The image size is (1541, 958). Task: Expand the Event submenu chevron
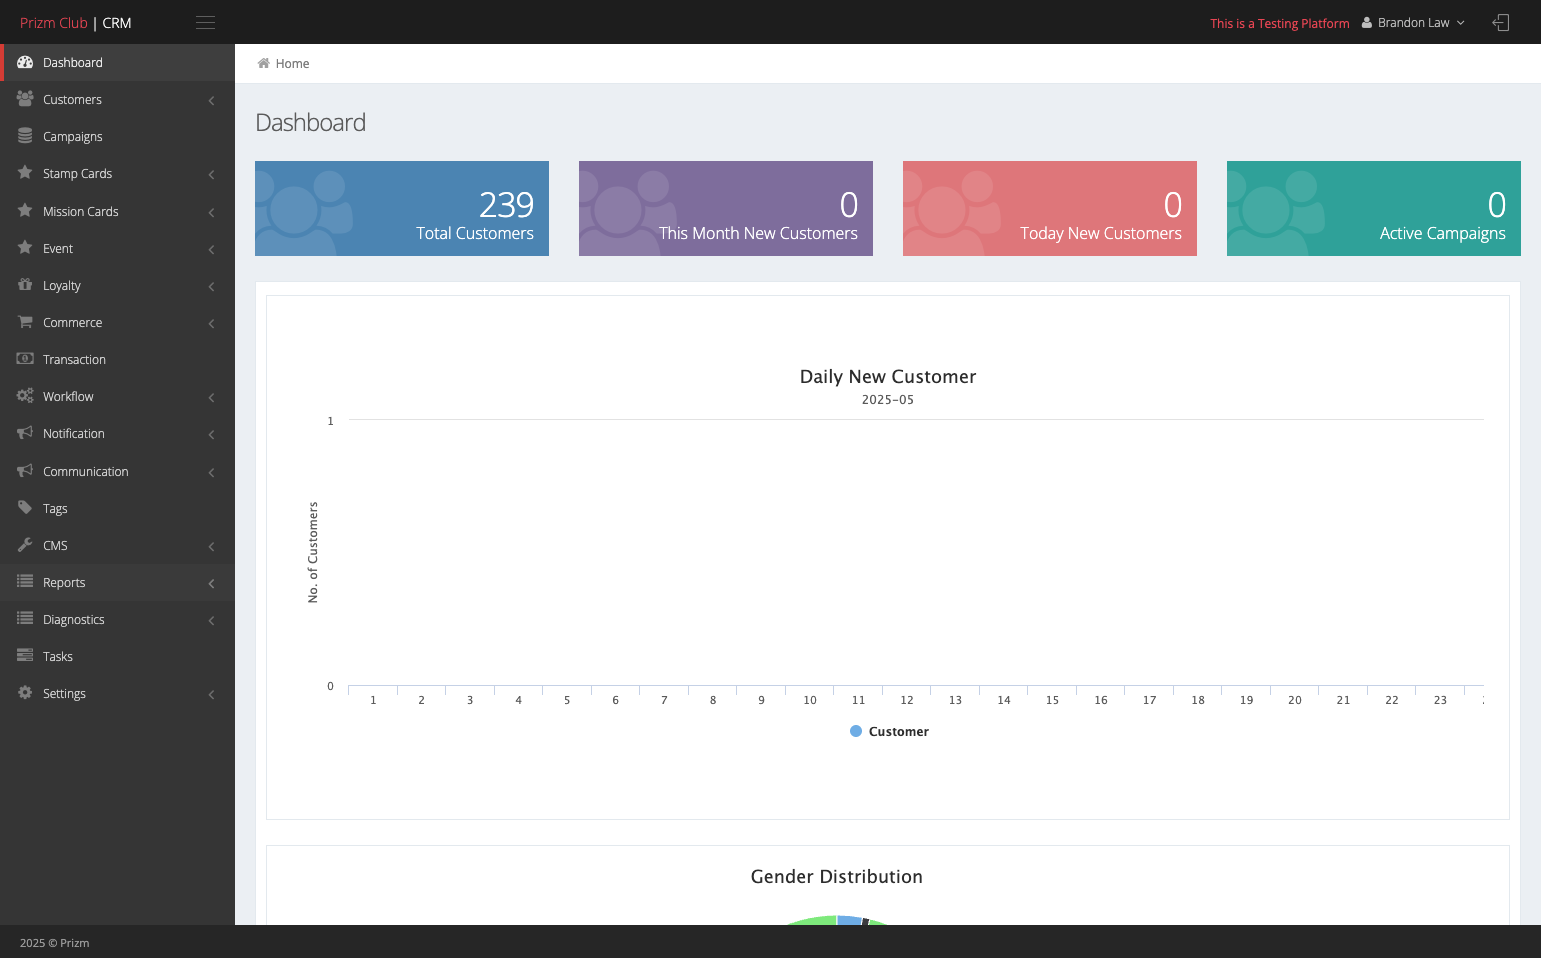(211, 249)
